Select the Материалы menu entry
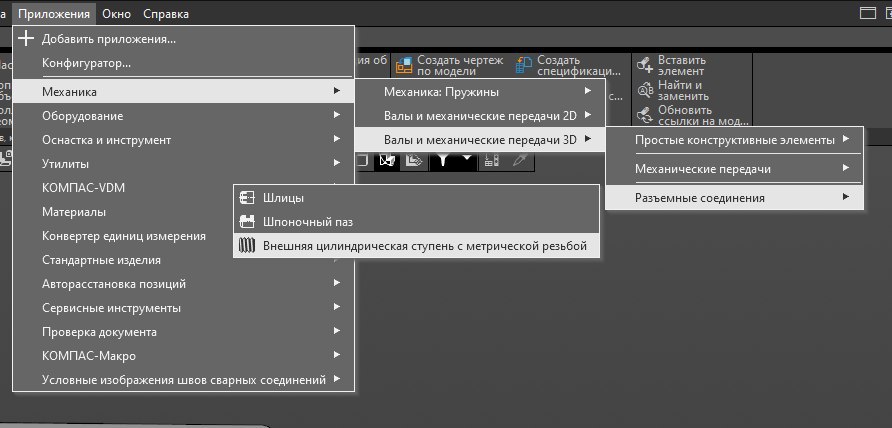 click(x=123, y=212)
